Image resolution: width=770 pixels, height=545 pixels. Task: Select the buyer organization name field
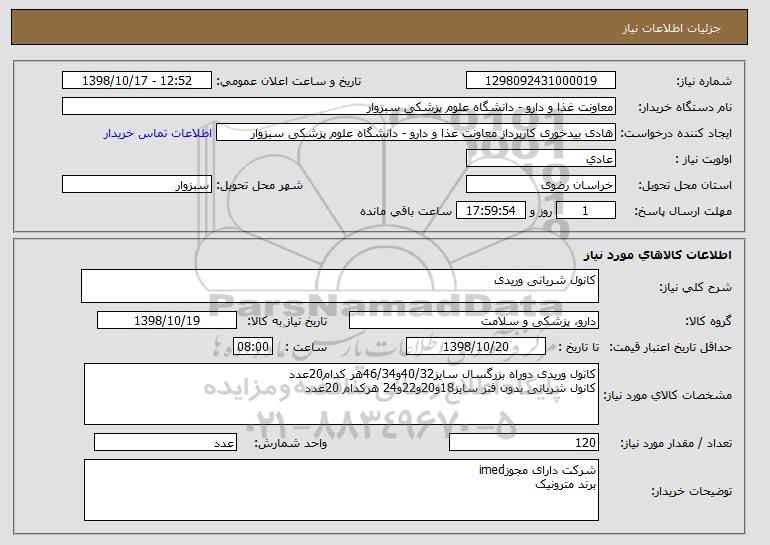(x=339, y=107)
